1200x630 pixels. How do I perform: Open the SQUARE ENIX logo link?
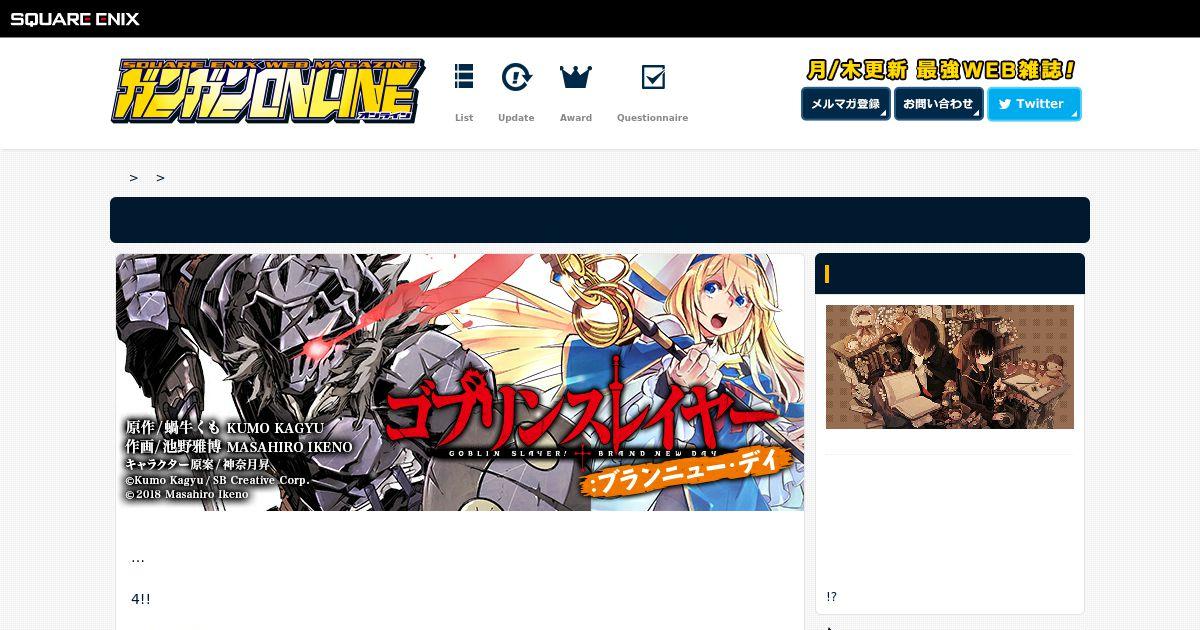click(75, 18)
